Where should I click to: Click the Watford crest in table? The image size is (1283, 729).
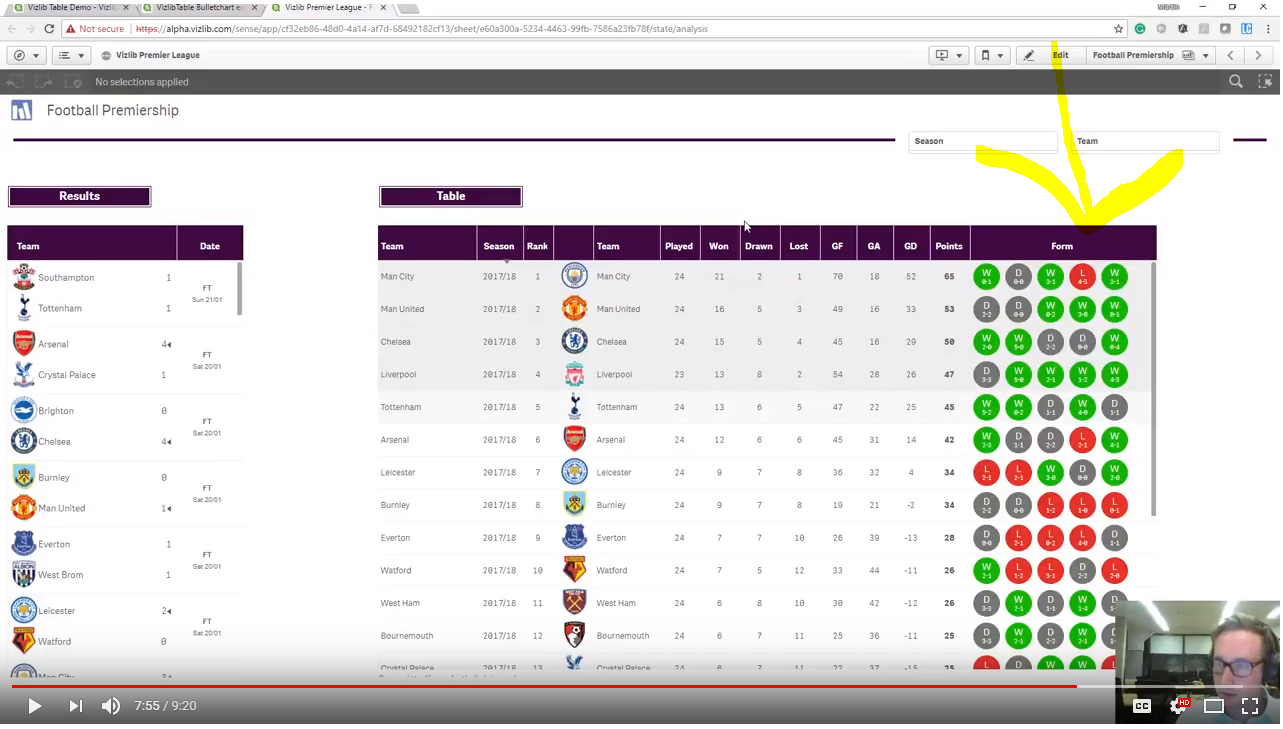coord(574,570)
